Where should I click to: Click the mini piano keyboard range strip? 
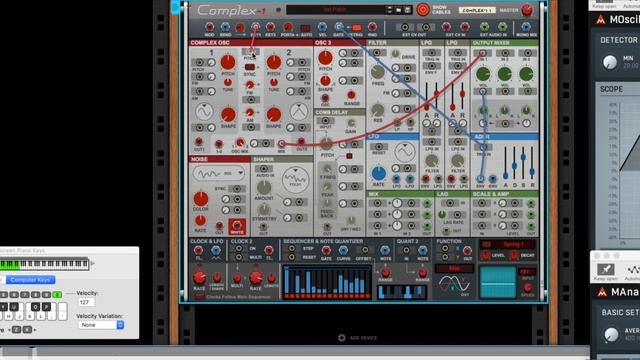(44, 264)
